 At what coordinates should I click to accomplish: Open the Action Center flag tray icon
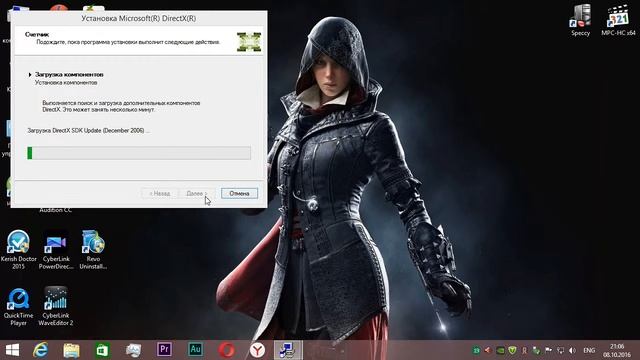(549, 350)
